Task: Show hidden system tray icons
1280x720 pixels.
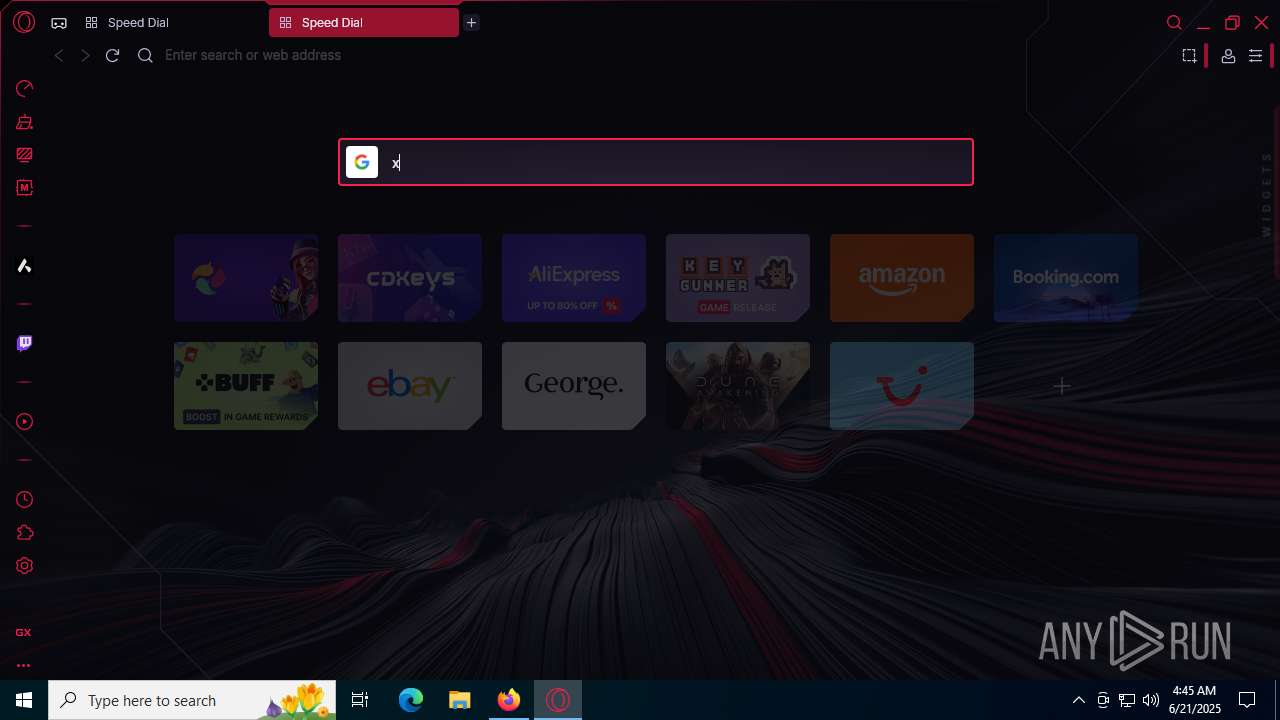Action: click(x=1078, y=700)
